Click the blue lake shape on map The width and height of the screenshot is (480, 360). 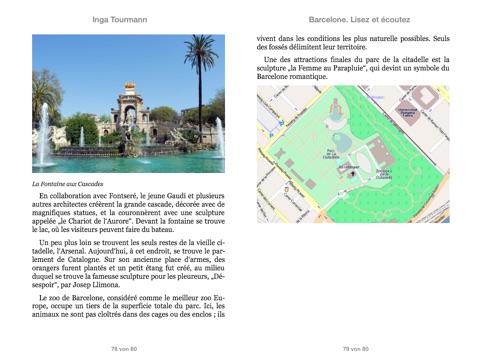pyautogui.click(x=342, y=141)
